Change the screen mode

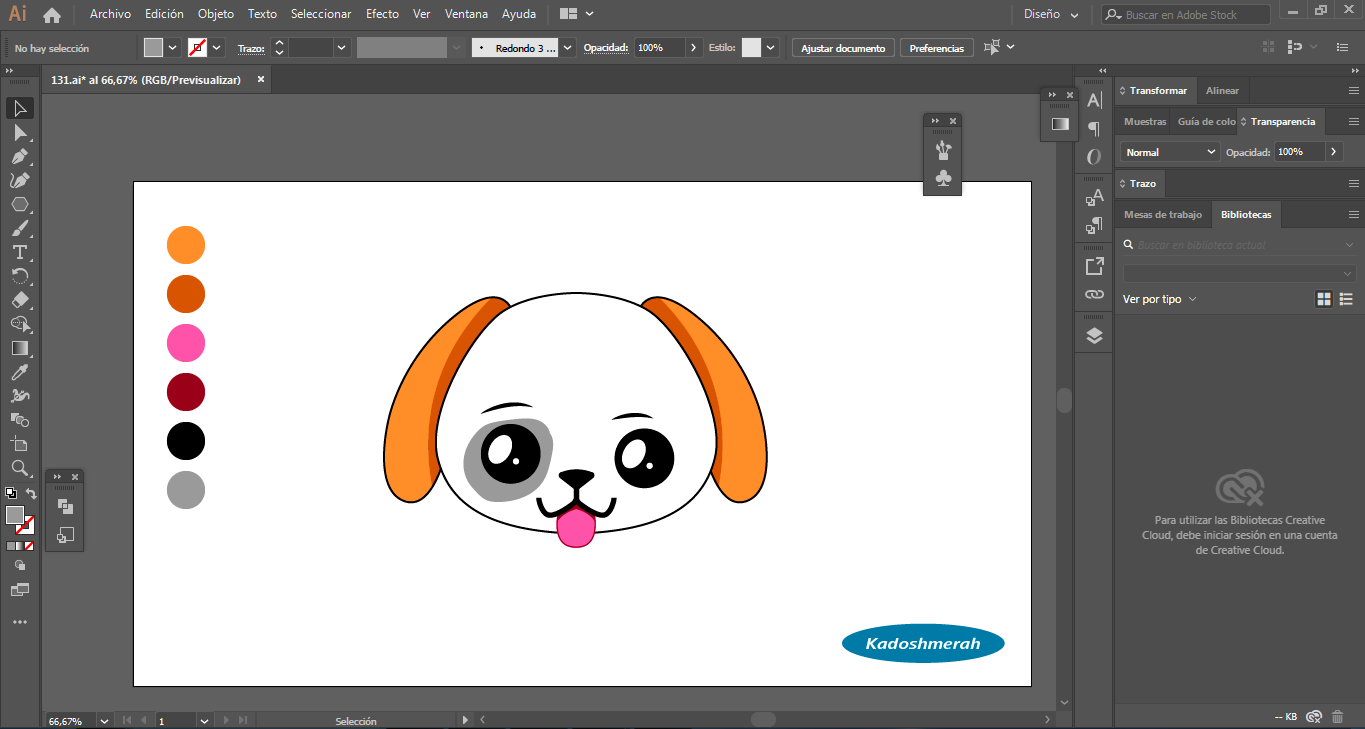point(19,590)
